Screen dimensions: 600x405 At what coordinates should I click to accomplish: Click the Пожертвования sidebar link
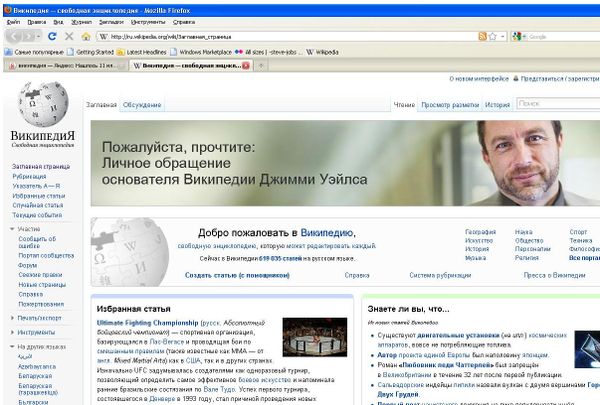(x=41, y=304)
